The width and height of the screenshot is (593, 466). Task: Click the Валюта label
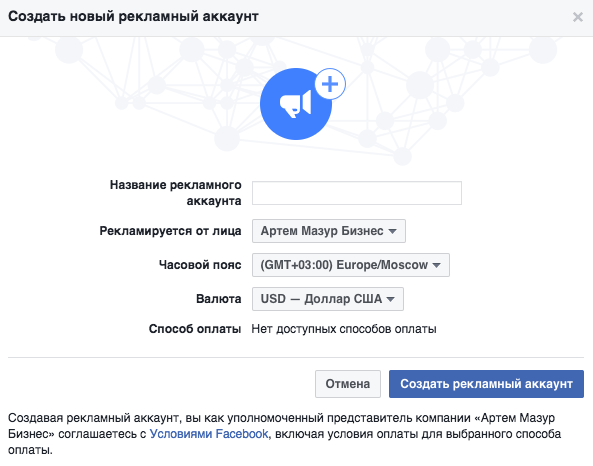pyautogui.click(x=219, y=299)
